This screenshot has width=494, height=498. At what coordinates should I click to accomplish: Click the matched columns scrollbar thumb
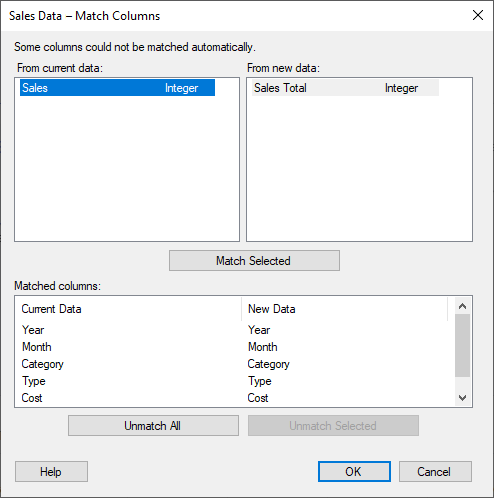462,345
